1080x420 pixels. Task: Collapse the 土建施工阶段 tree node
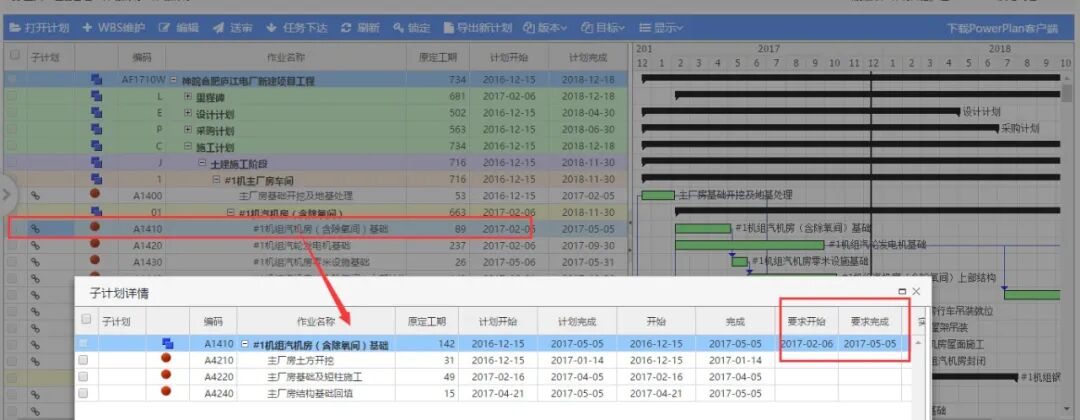point(202,162)
